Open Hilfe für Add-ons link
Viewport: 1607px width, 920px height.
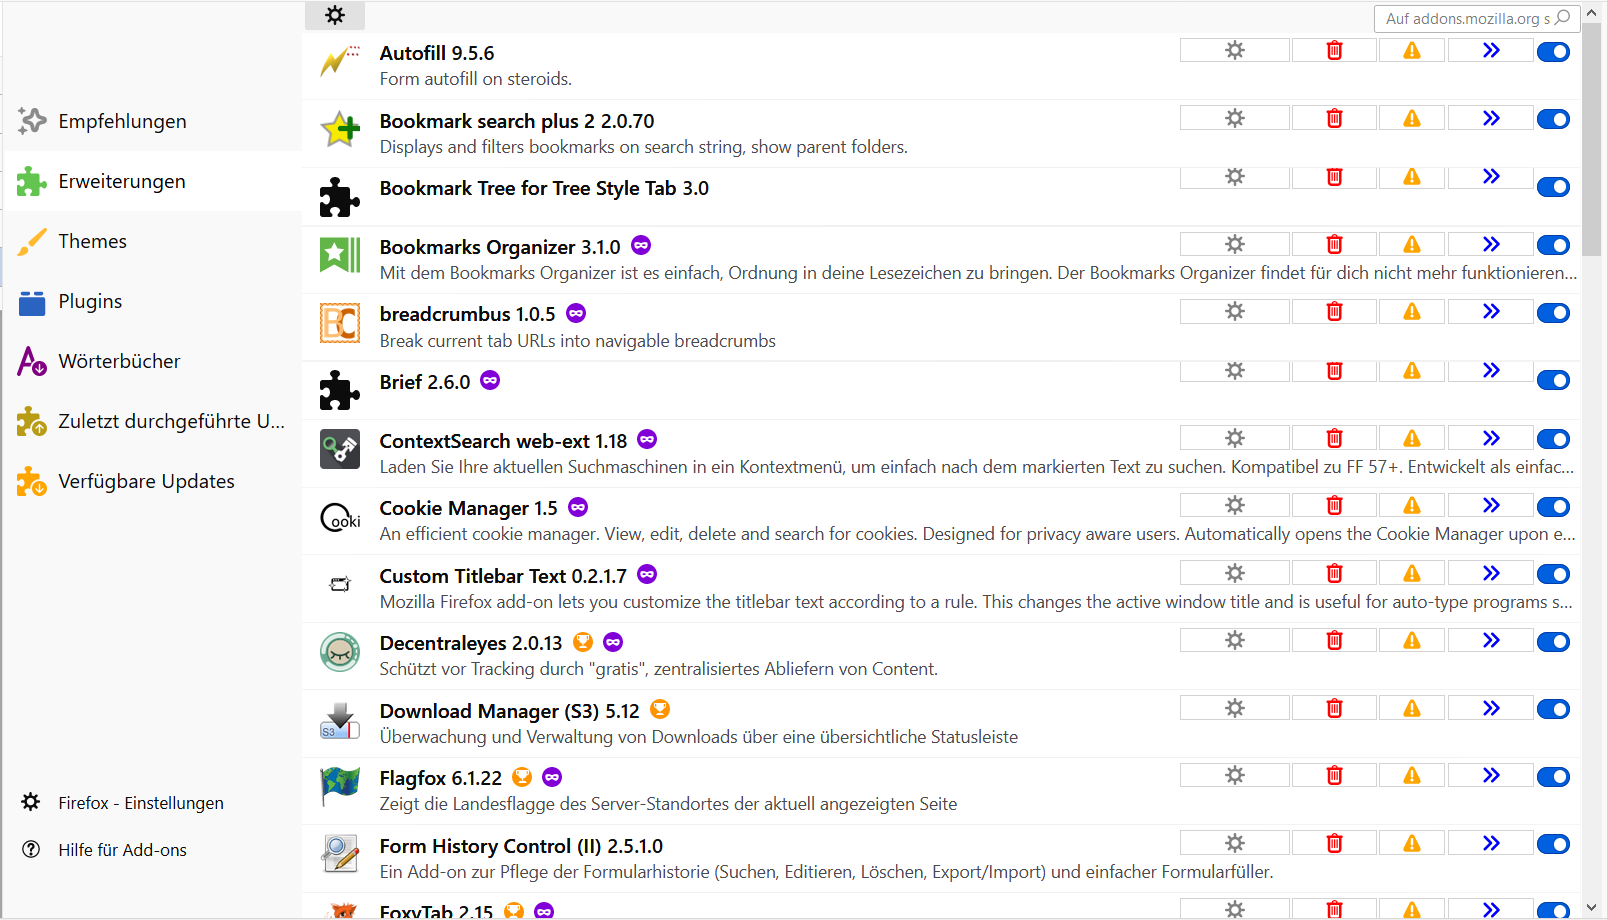(x=122, y=850)
